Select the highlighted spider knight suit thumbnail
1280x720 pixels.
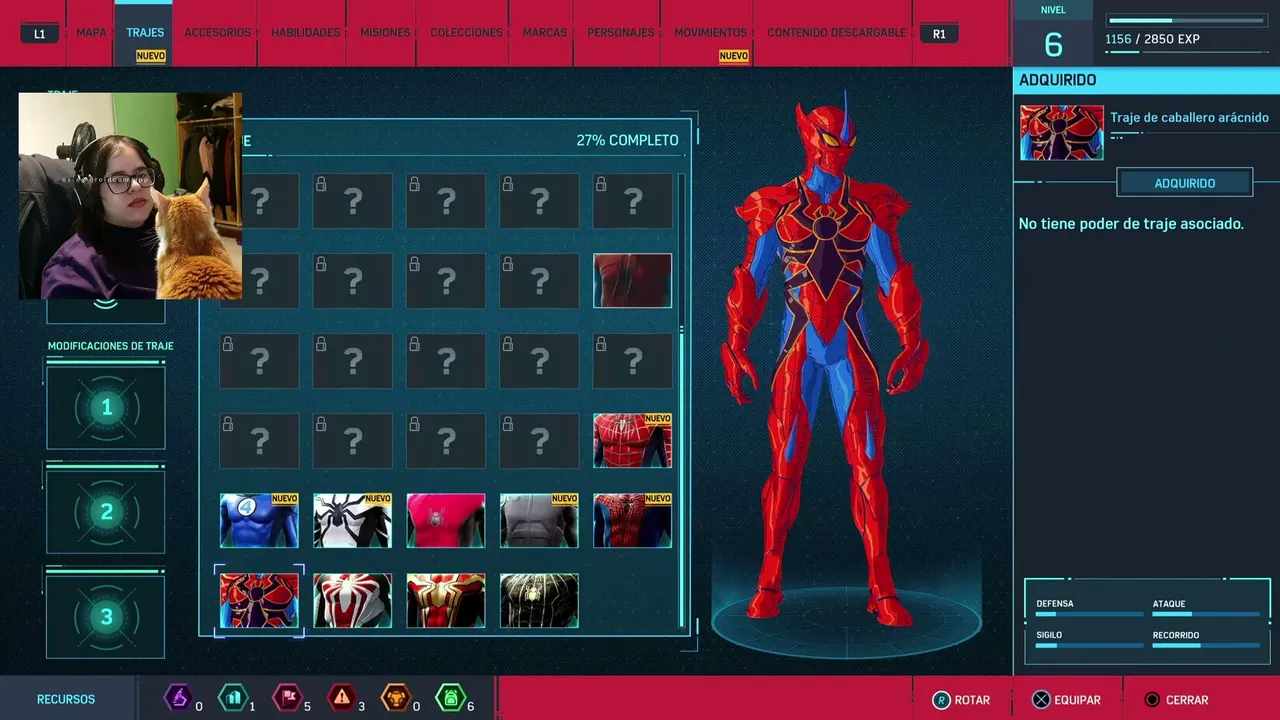coord(259,600)
